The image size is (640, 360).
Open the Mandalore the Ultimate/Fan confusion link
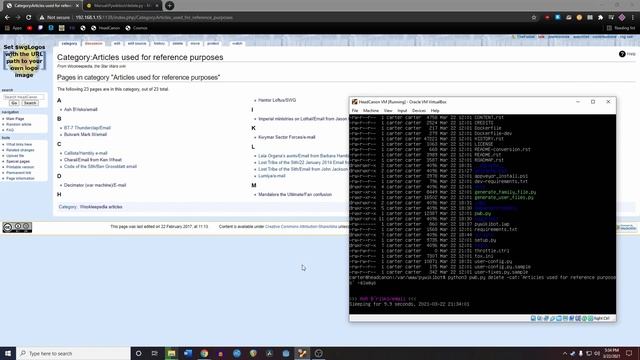click(x=295, y=194)
